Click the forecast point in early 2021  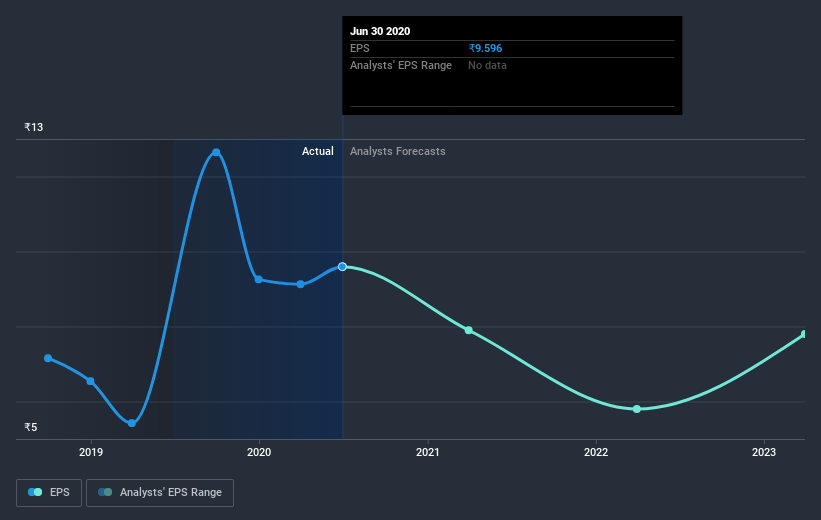point(469,330)
